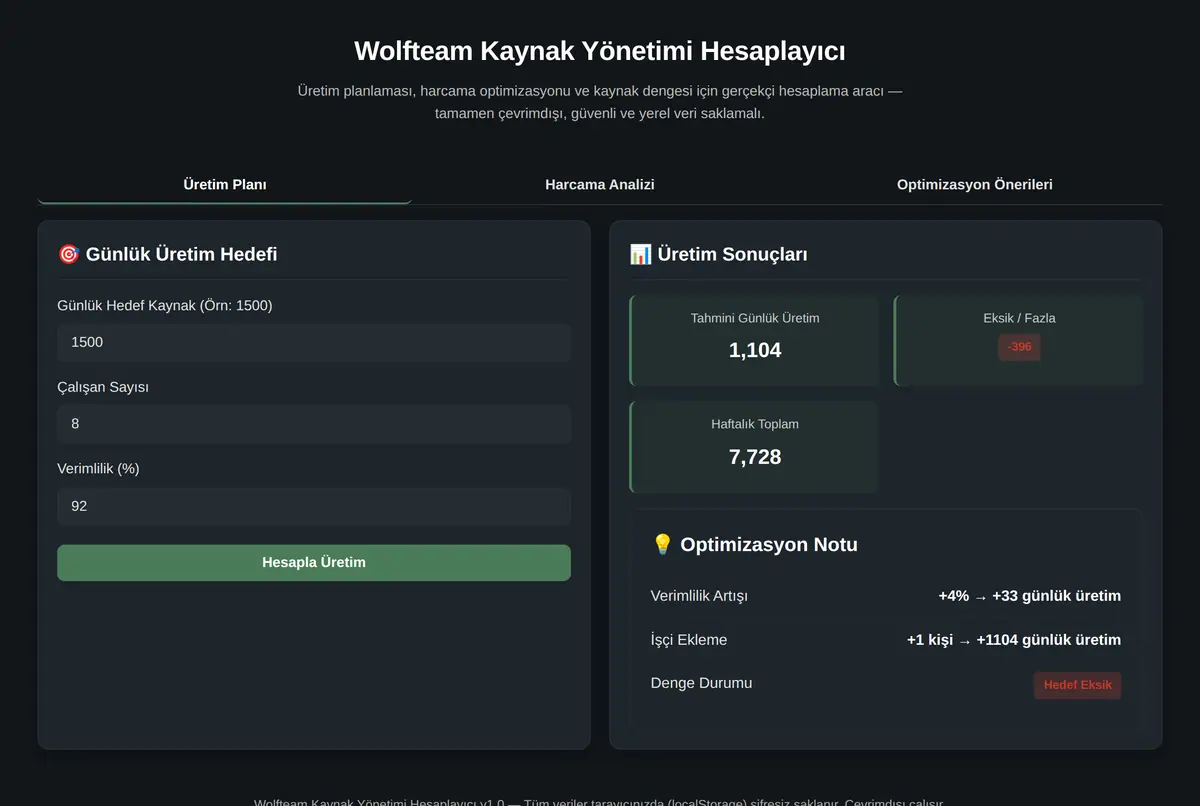1200x806 pixels.
Task: Switch to the Üretim Planı tab
Action: [225, 185]
